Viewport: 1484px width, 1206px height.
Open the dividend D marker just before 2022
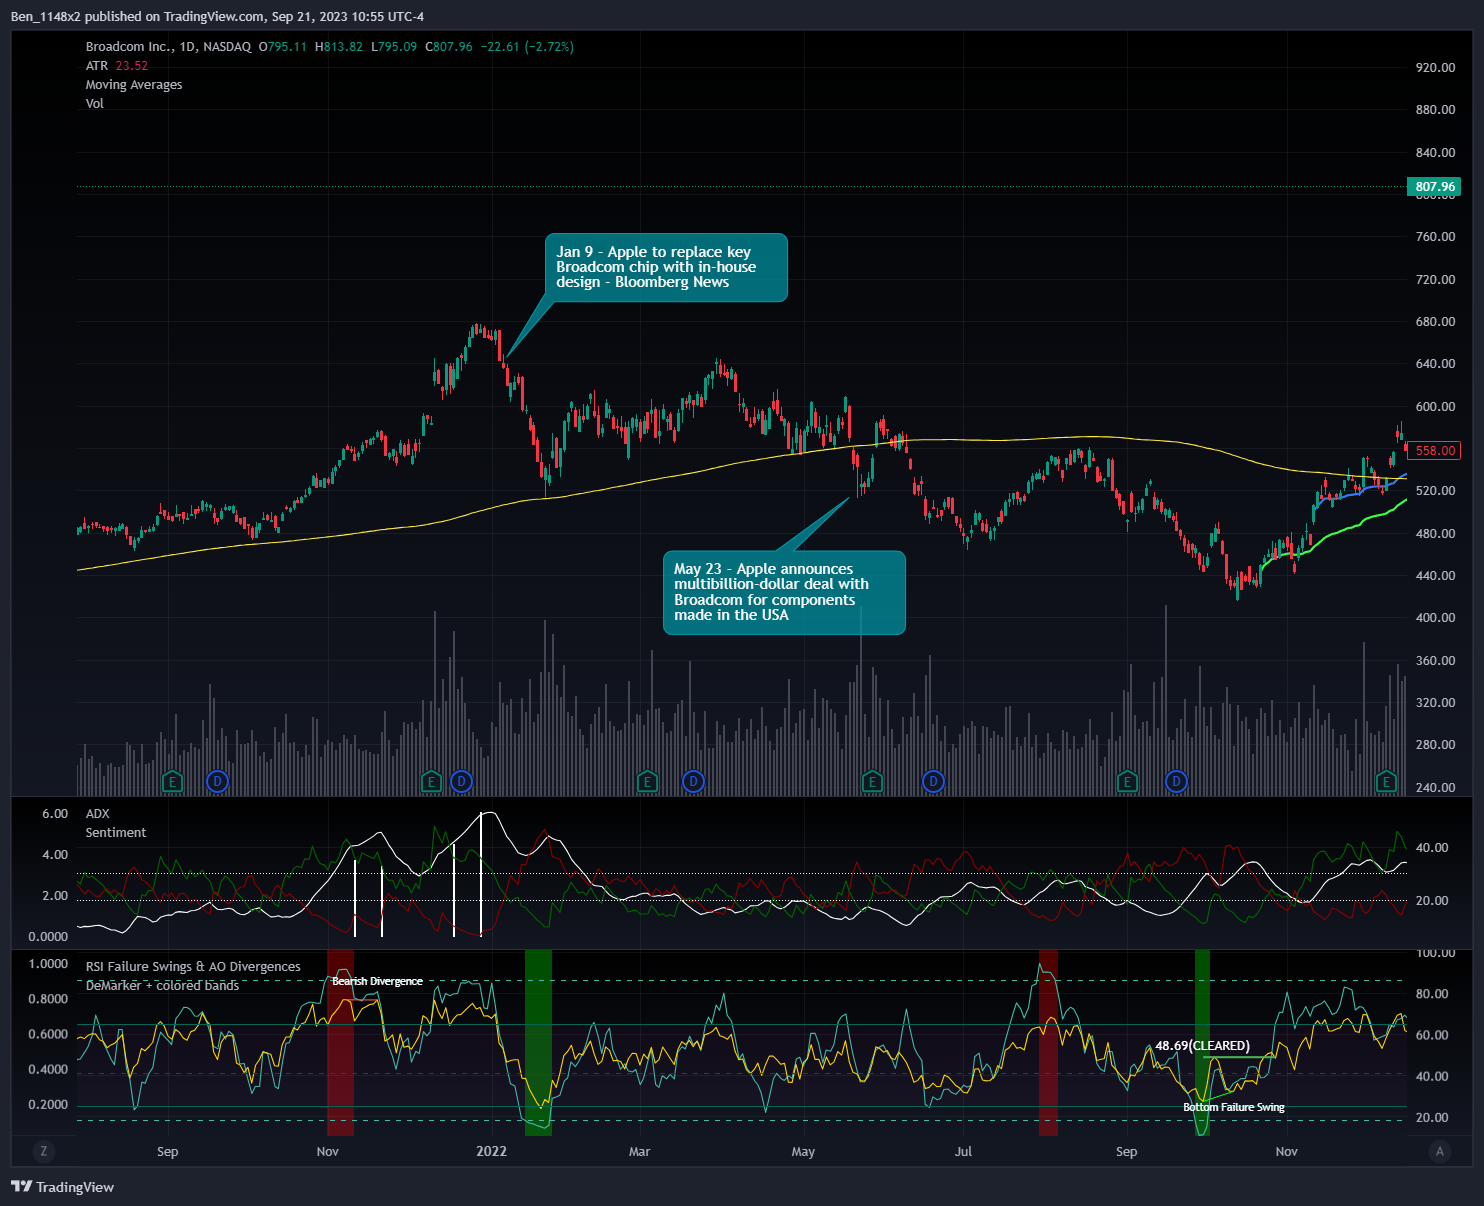pyautogui.click(x=461, y=781)
